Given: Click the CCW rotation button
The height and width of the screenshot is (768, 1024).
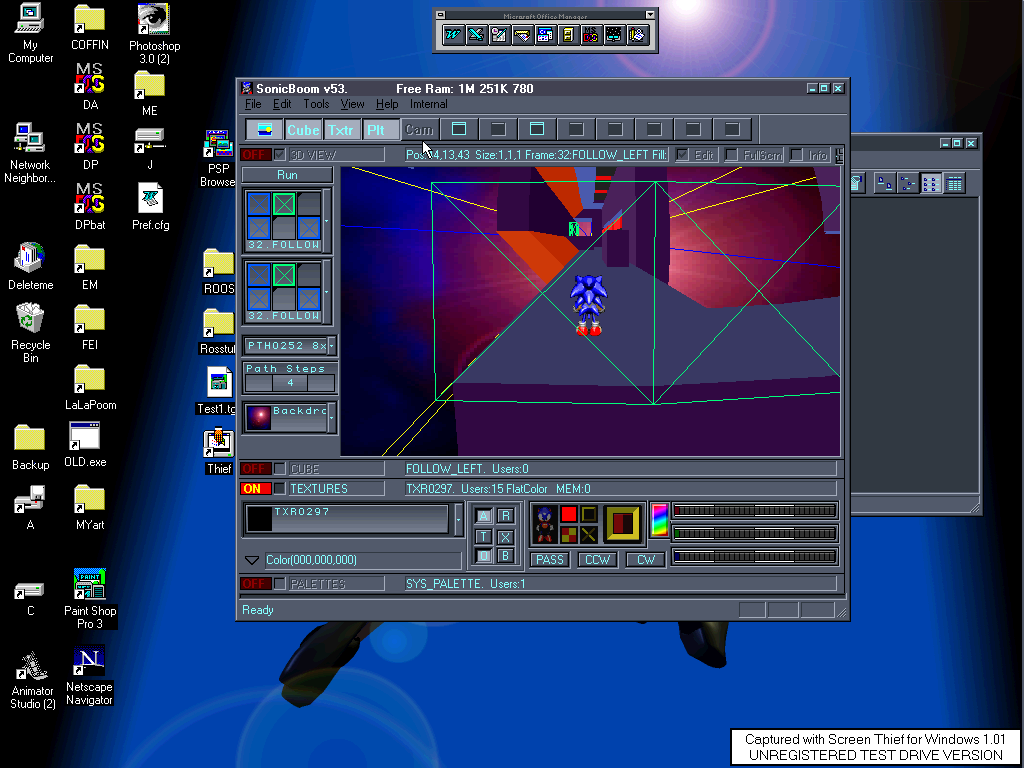Looking at the screenshot, I should click(598, 560).
